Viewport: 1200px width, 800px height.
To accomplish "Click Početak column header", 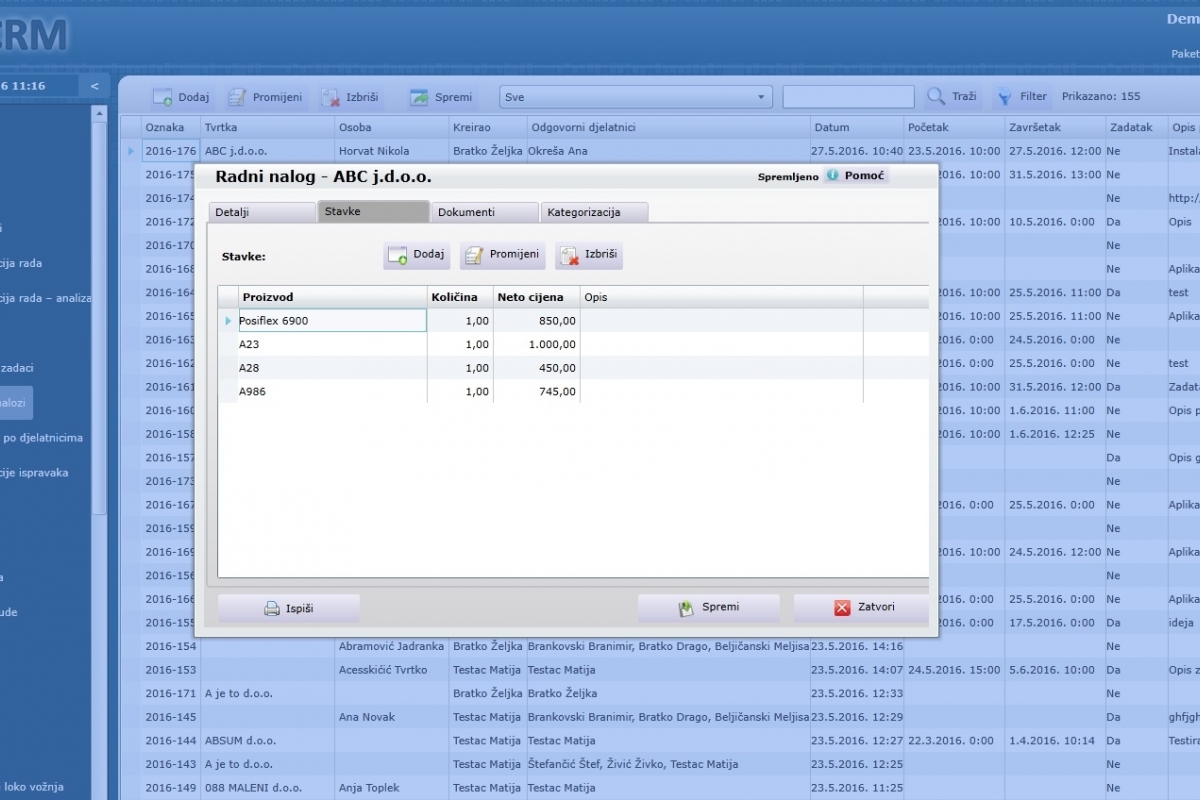I will click(x=954, y=127).
